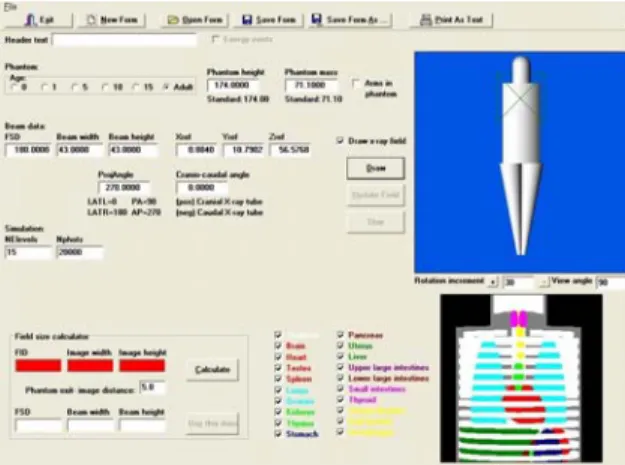This screenshot has width=625, height=465.
Task: Toggle the Lungs organ checkbox
Action: [278, 390]
